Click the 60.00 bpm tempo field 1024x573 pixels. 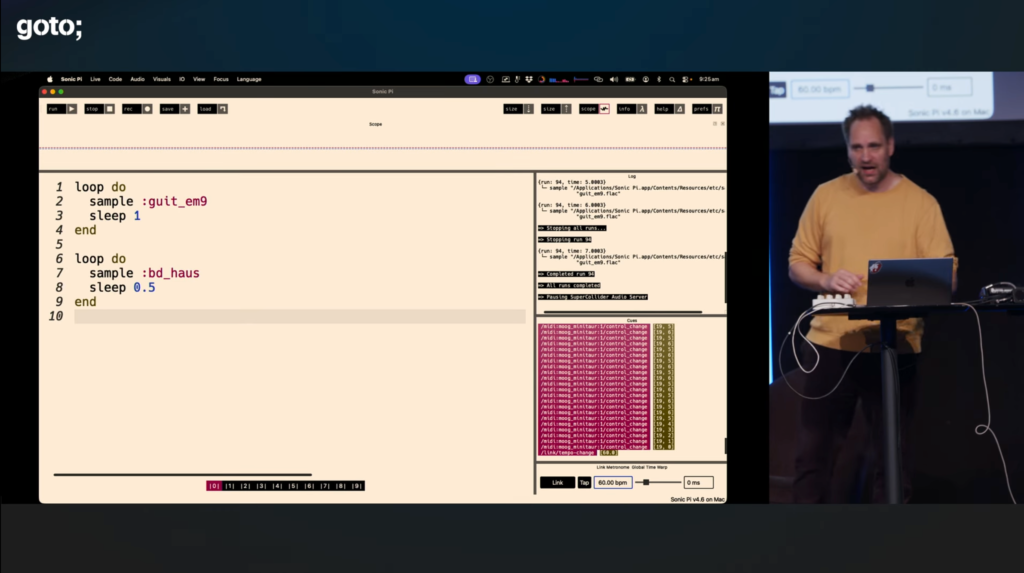tap(613, 483)
